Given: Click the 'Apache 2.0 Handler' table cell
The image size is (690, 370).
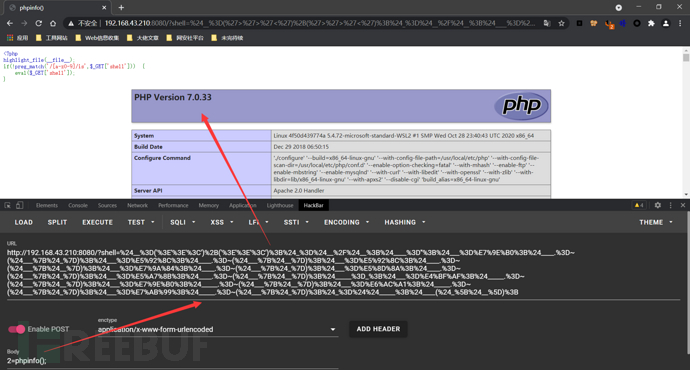Looking at the screenshot, I should tap(411, 190).
